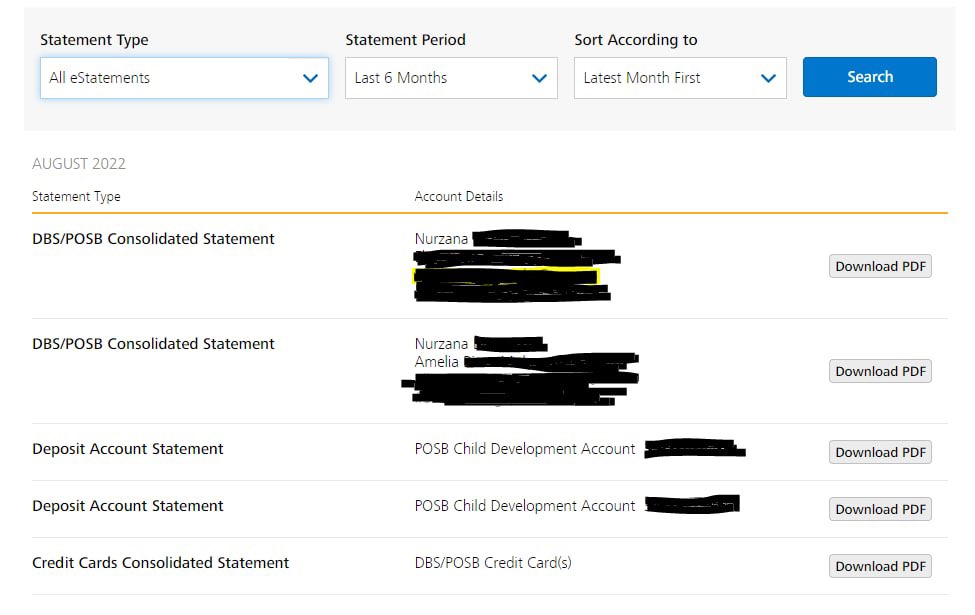This screenshot has width=975, height=615.
Task: Click the Statement Period filter label
Action: (405, 40)
